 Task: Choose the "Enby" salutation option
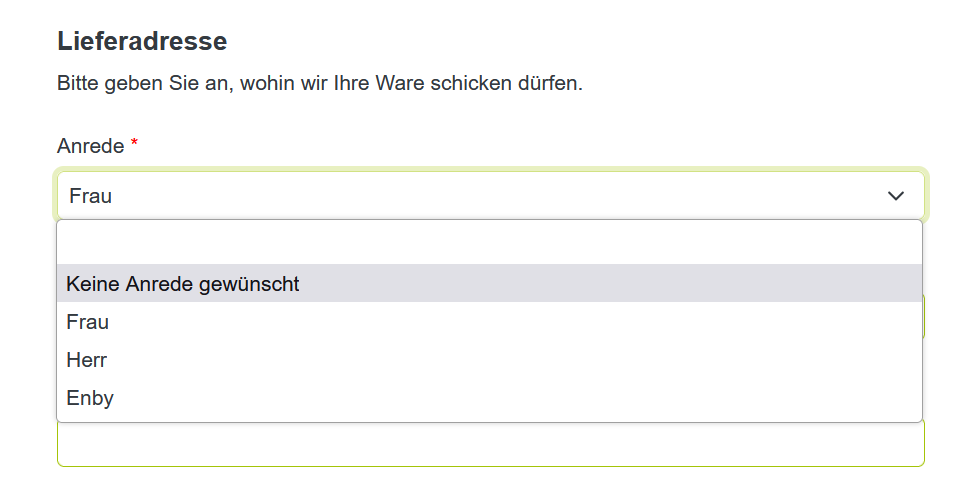[90, 398]
